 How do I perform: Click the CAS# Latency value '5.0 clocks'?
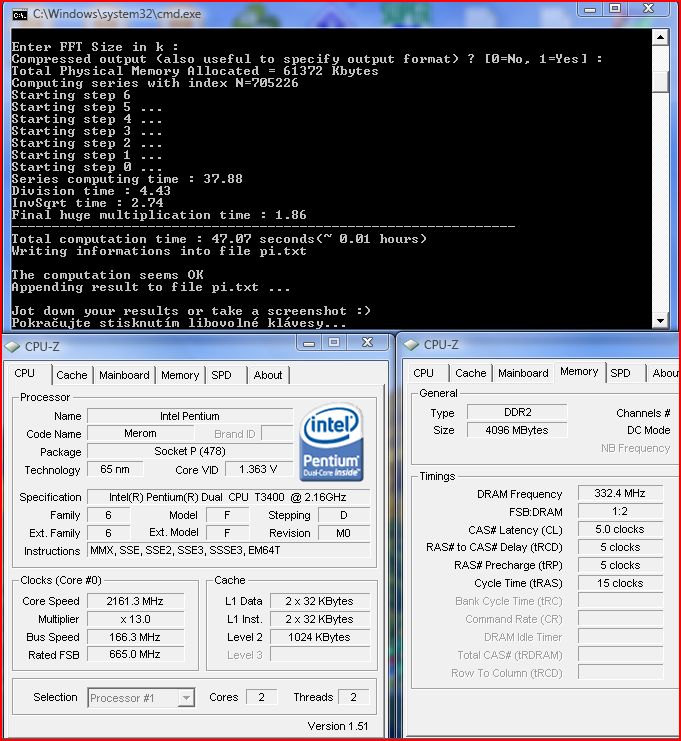pyautogui.click(x=620, y=529)
